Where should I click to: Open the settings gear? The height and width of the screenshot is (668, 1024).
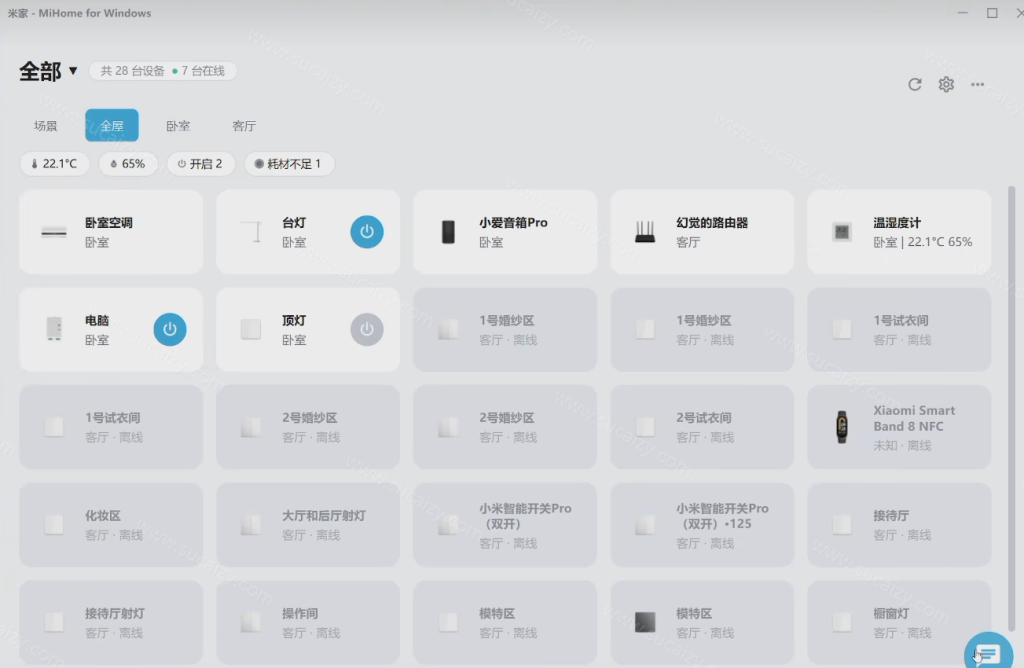coord(946,84)
